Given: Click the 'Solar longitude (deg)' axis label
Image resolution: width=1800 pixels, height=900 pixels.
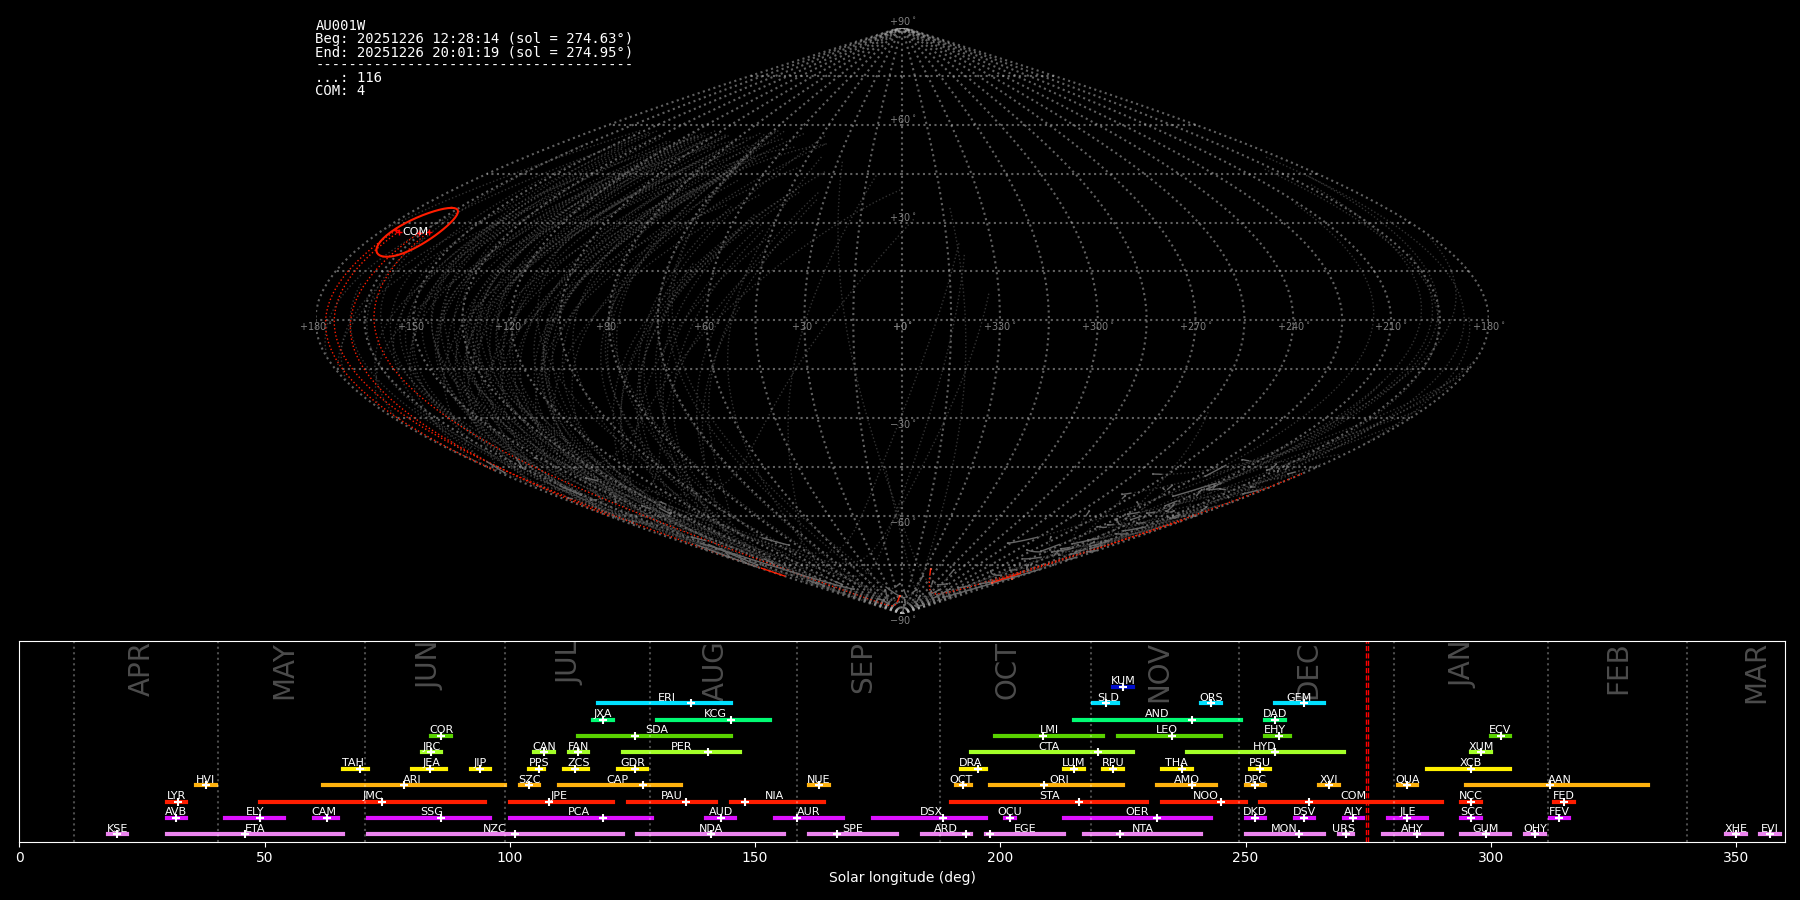Looking at the screenshot, I should [x=902, y=878].
